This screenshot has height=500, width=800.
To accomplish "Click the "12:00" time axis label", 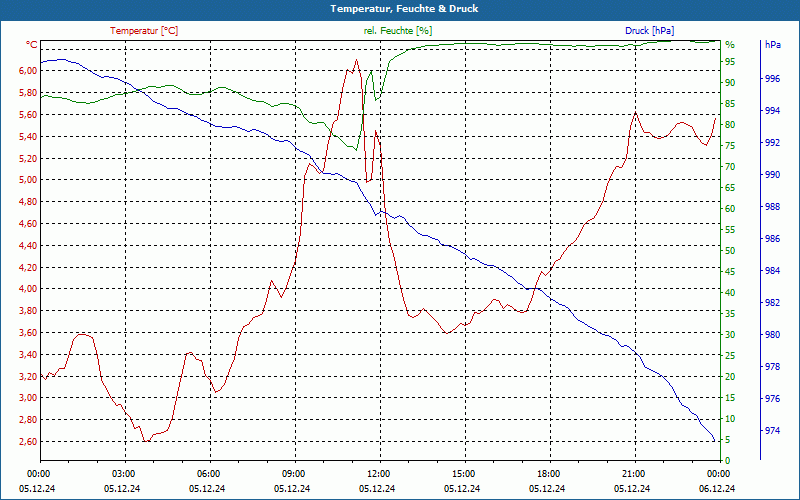I will pyautogui.click(x=379, y=473).
